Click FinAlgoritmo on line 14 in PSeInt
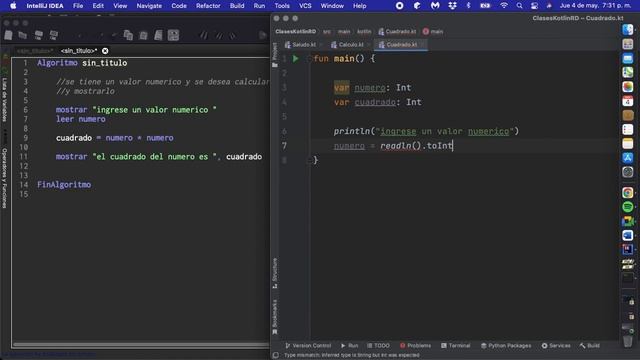Viewport: 640px width, 360px height. (x=64, y=184)
